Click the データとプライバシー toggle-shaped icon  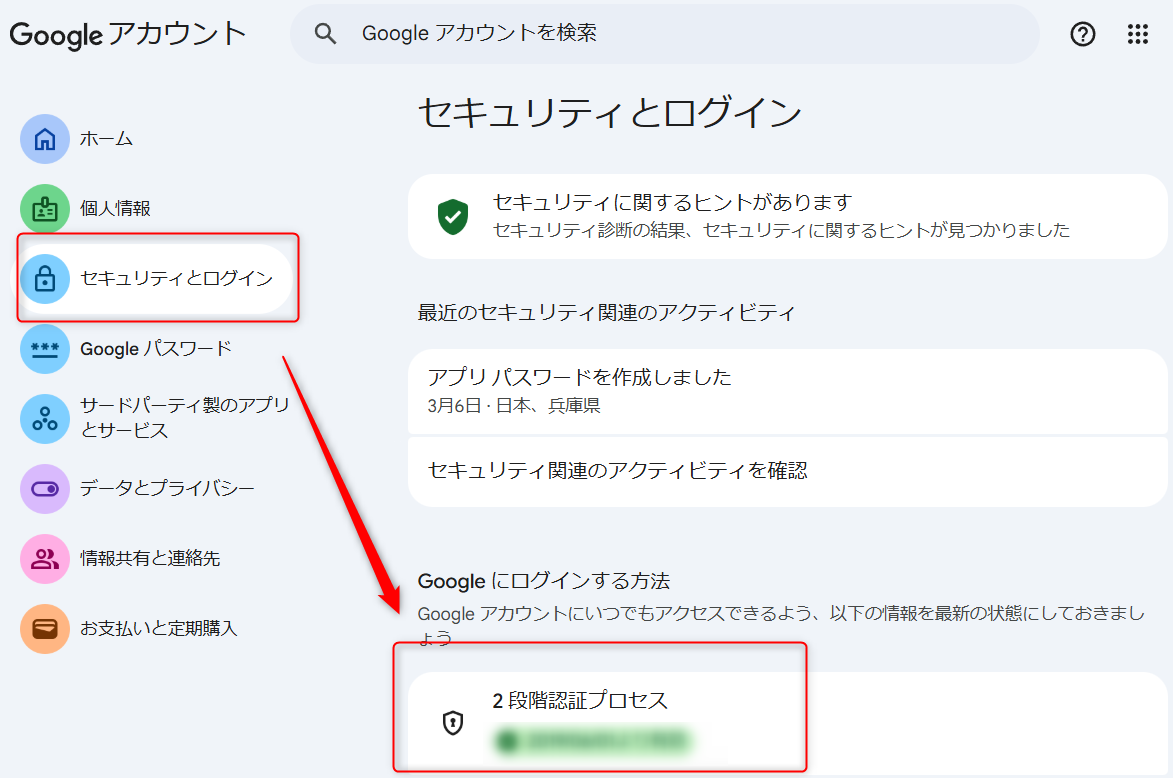[45, 489]
